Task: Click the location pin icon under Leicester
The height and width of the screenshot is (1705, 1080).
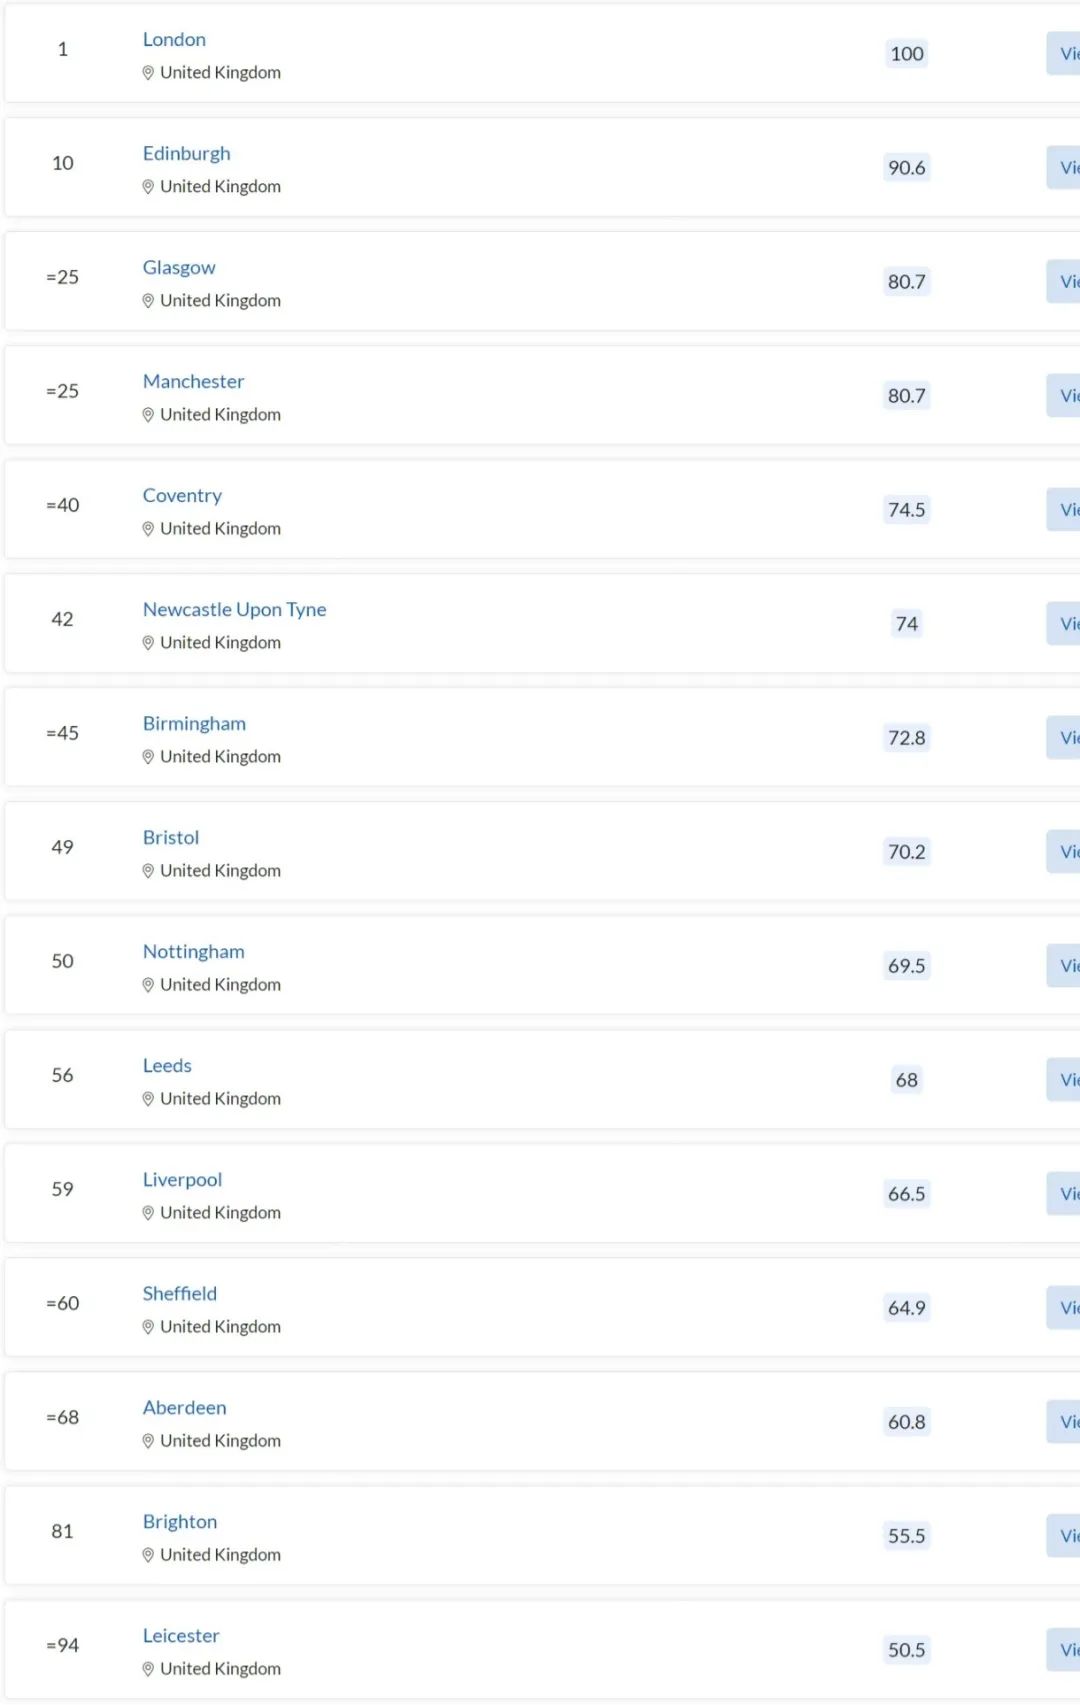Action: pos(148,1669)
